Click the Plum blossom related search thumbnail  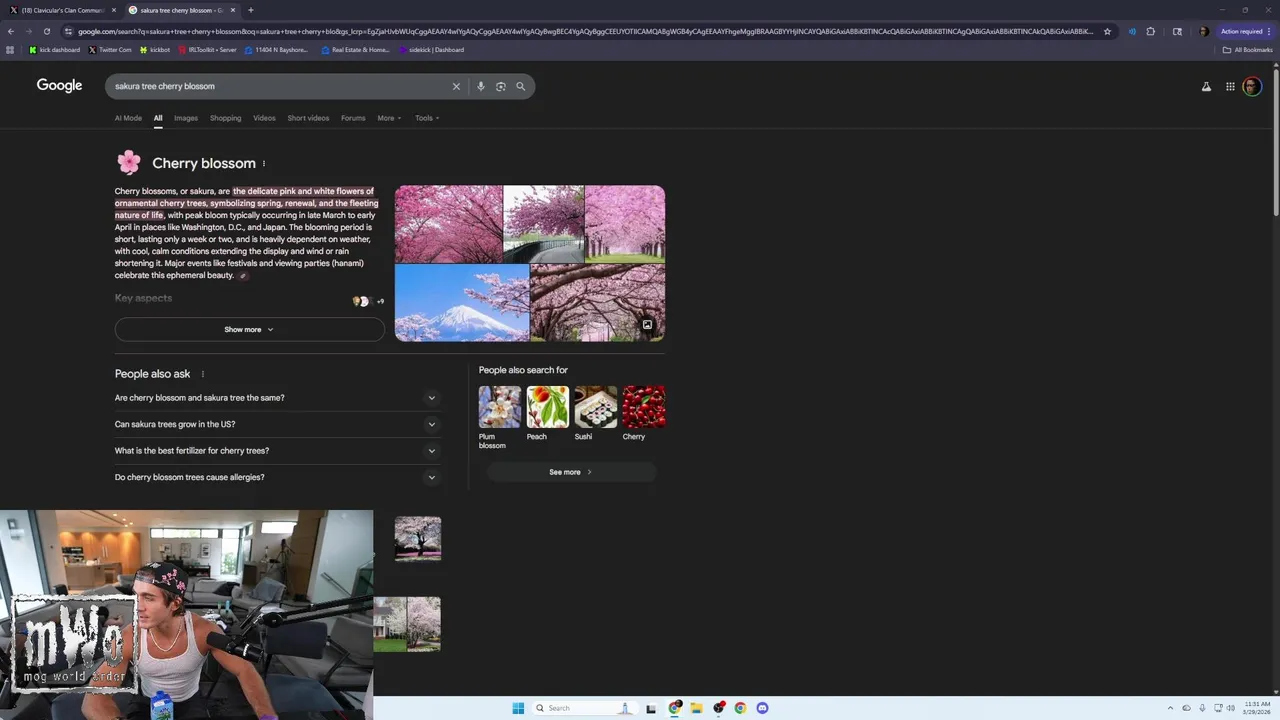pos(499,407)
